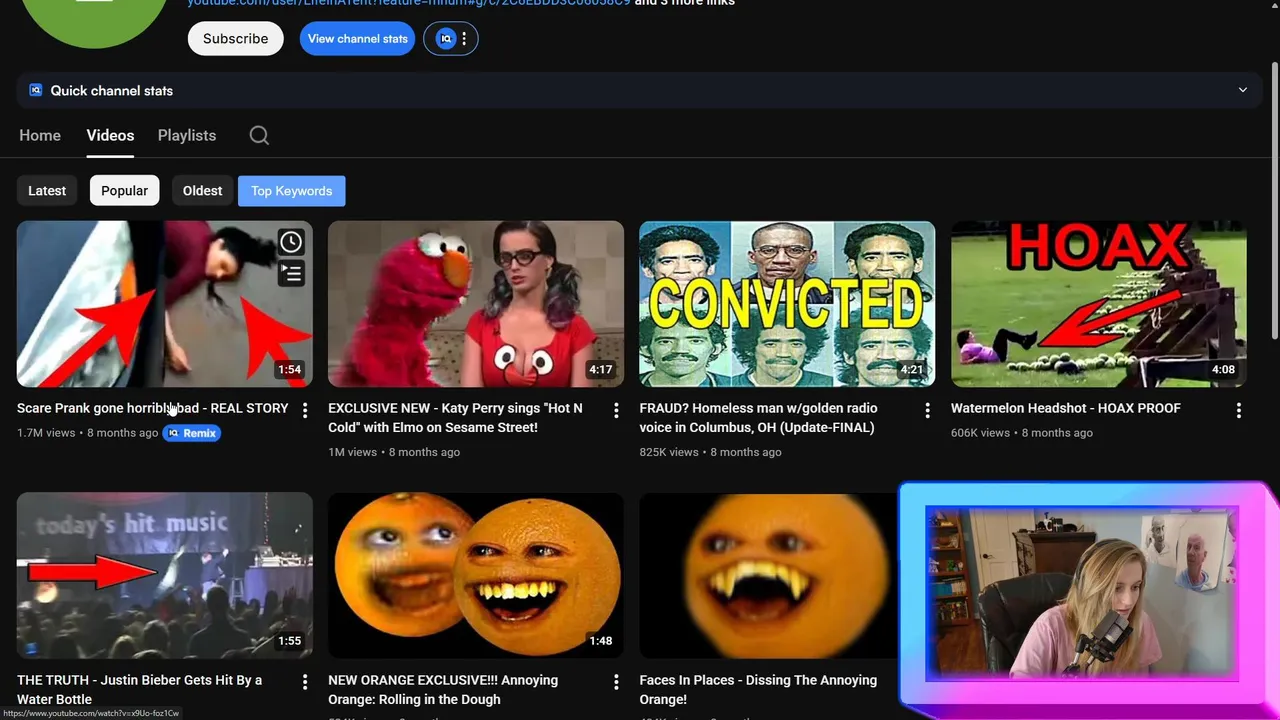Open the fanged orange Faces In Places thumbnail
The height and width of the screenshot is (720, 1280).
(x=768, y=575)
